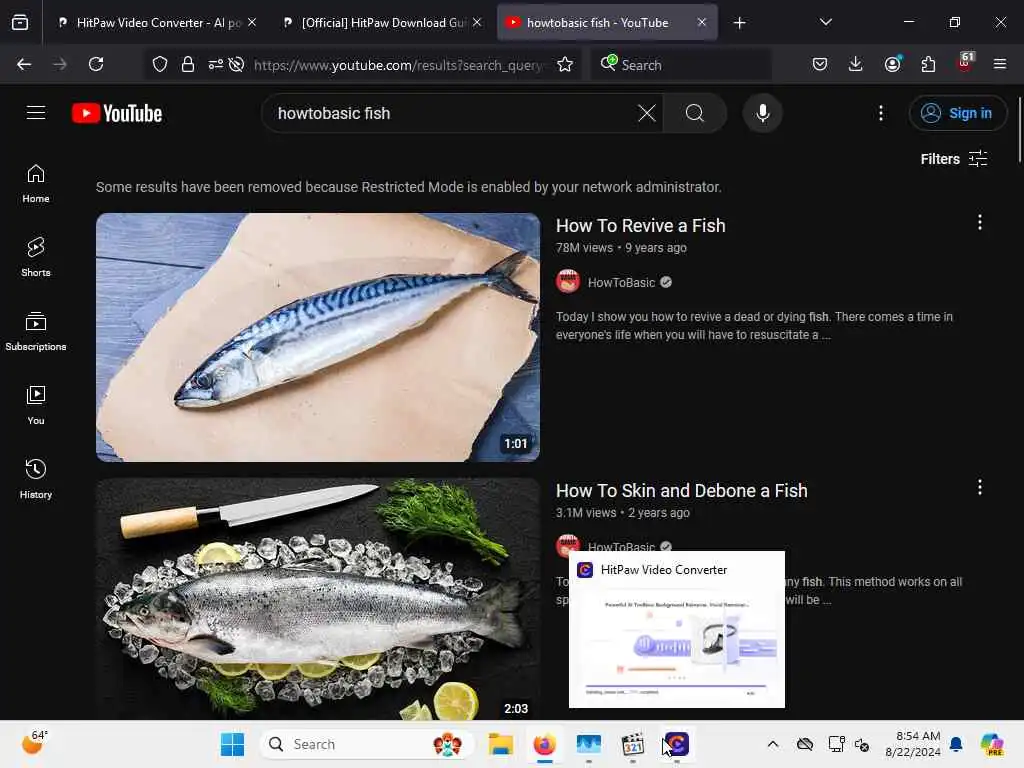Open YouTube settings three-dot menu
Image resolution: width=1024 pixels, height=768 pixels.
click(x=881, y=113)
